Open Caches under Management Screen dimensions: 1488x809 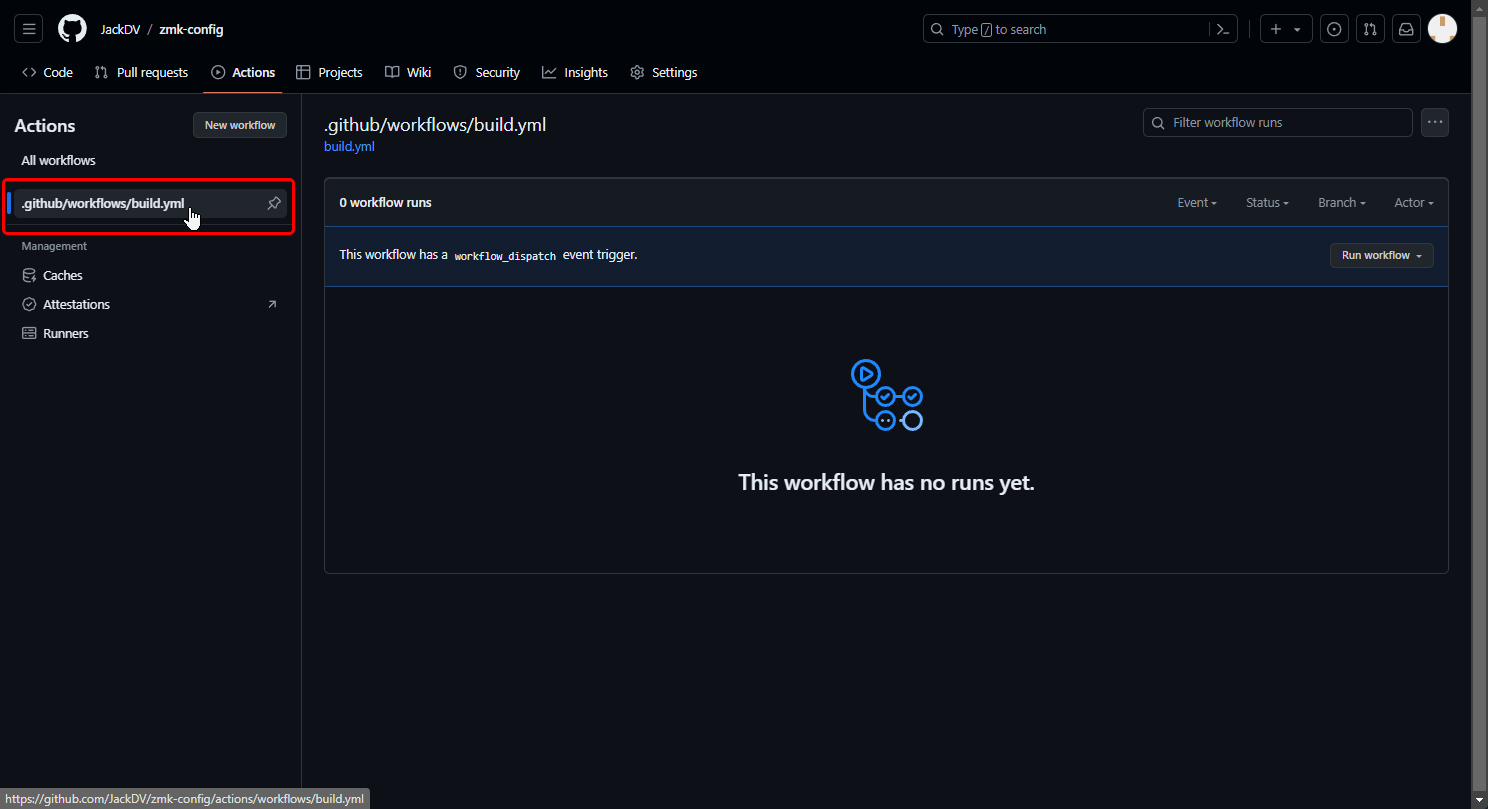pyautogui.click(x=62, y=275)
